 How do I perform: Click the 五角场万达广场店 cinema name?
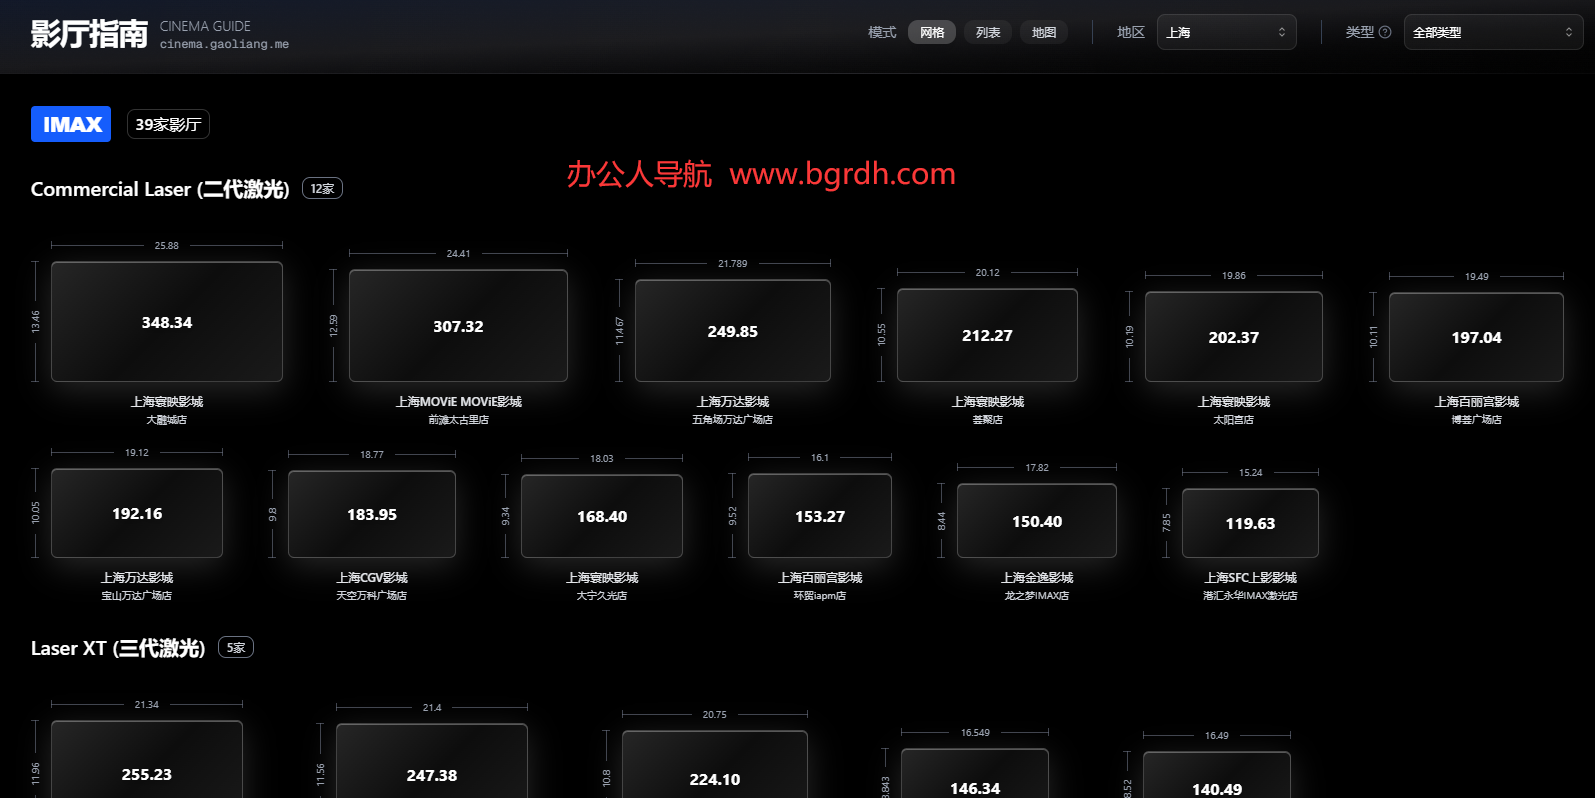coord(733,420)
